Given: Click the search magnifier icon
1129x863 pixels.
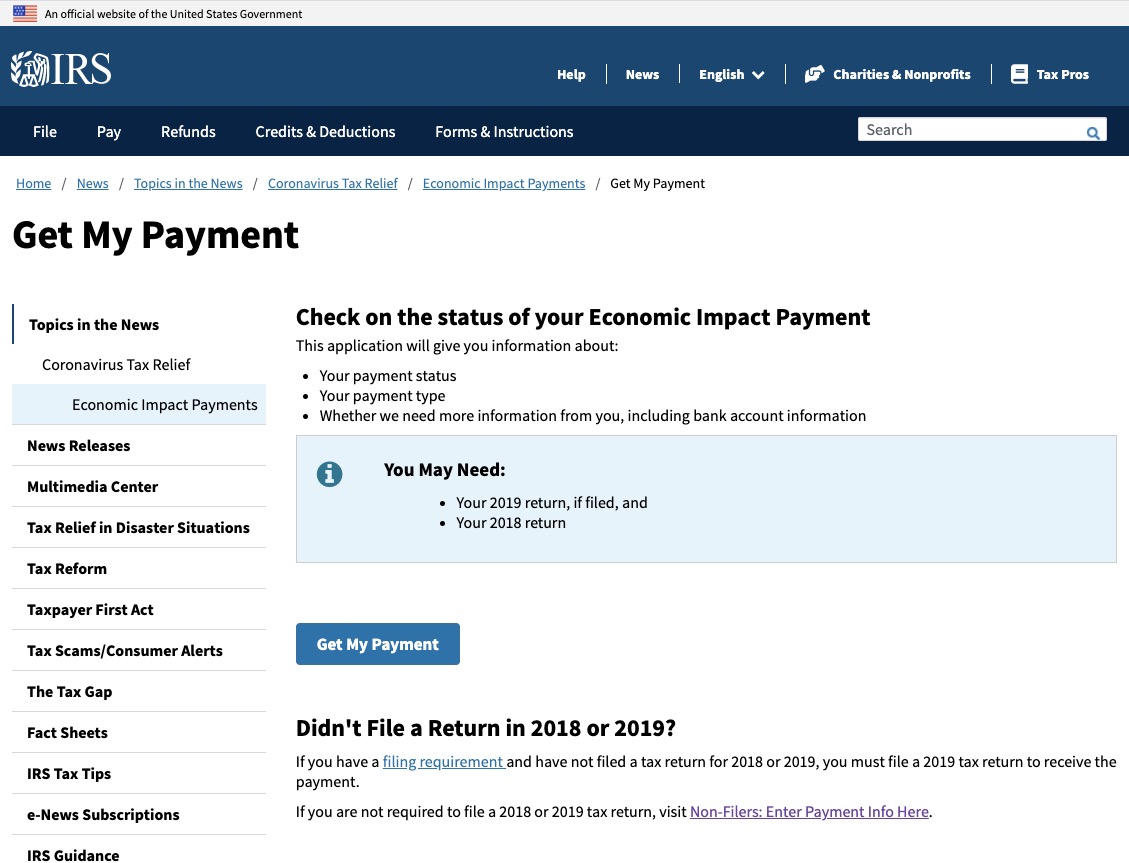Looking at the screenshot, I should (x=1092, y=132).
